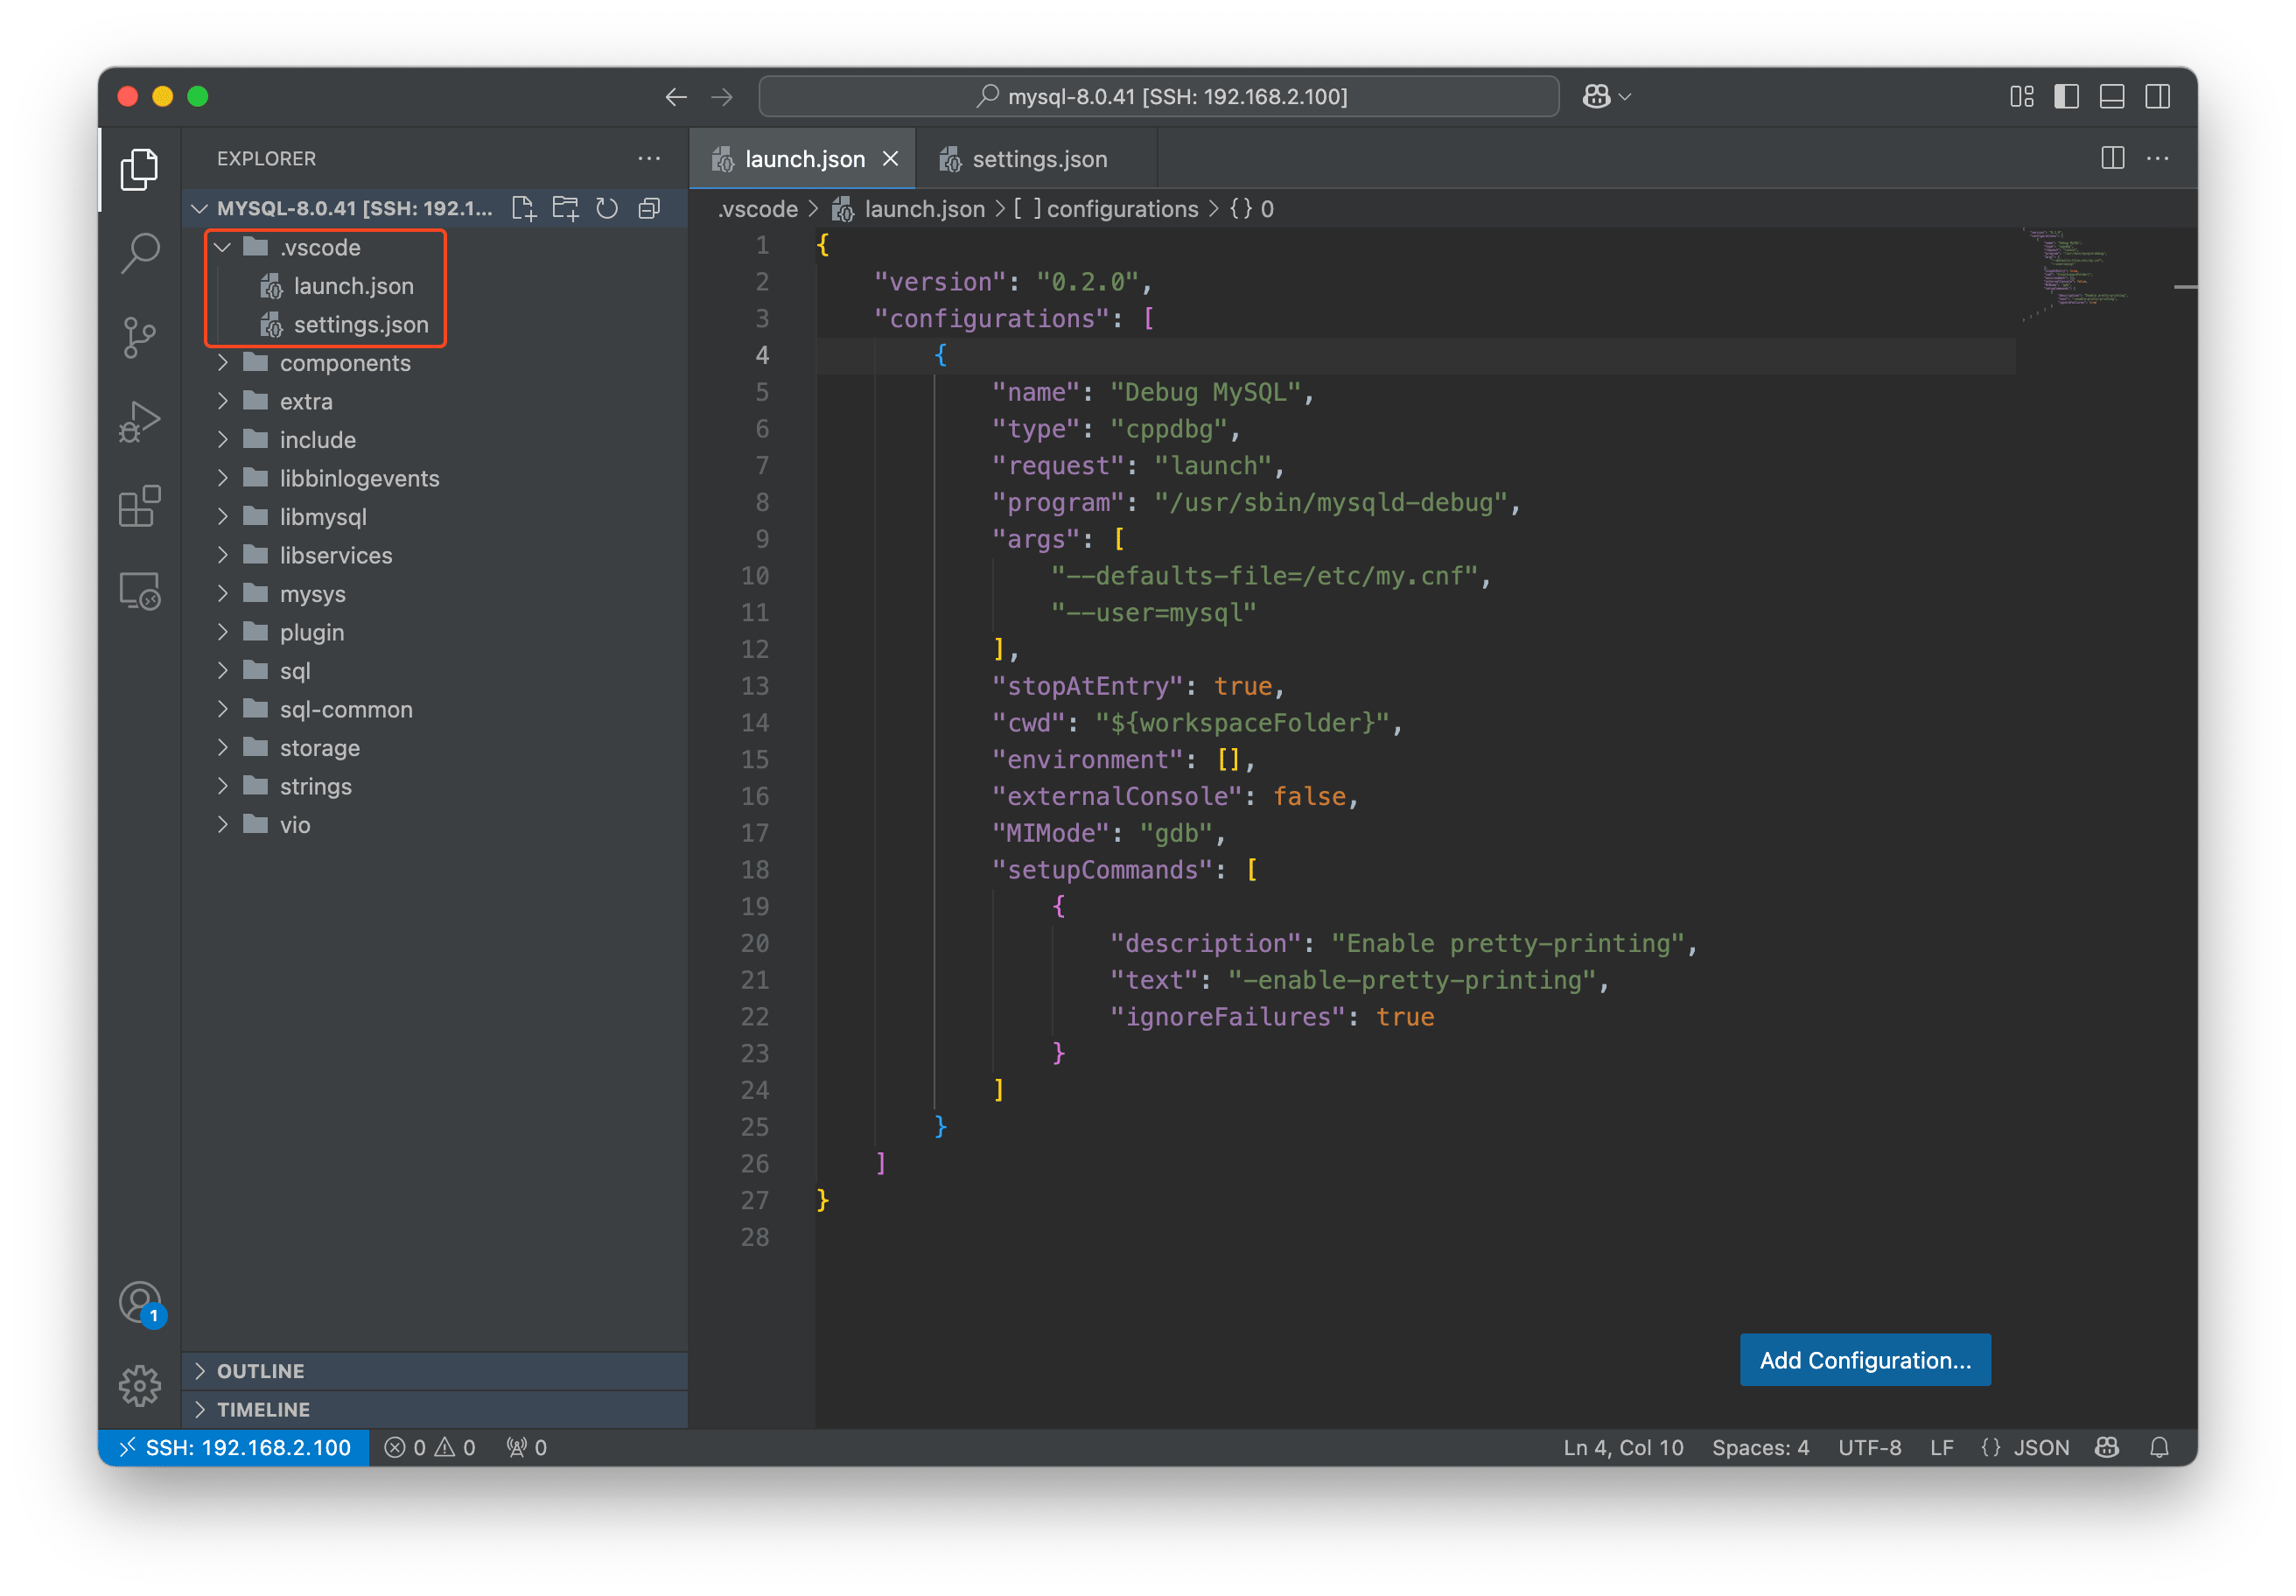Click the Customize Layout icon

[2021, 96]
